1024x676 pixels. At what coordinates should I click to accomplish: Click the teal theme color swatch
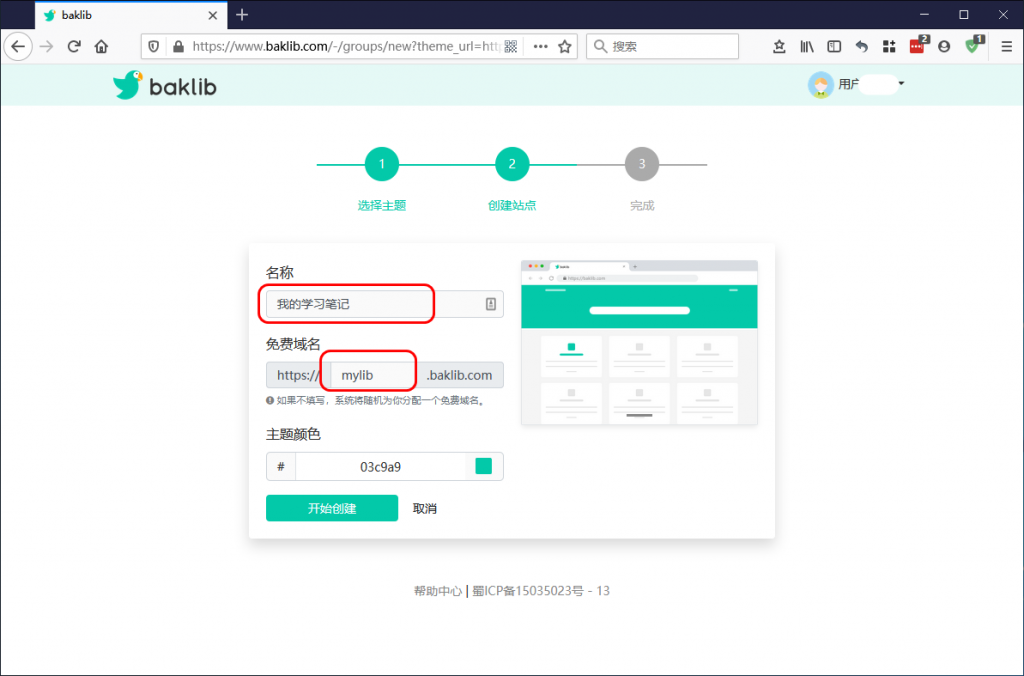click(x=484, y=466)
